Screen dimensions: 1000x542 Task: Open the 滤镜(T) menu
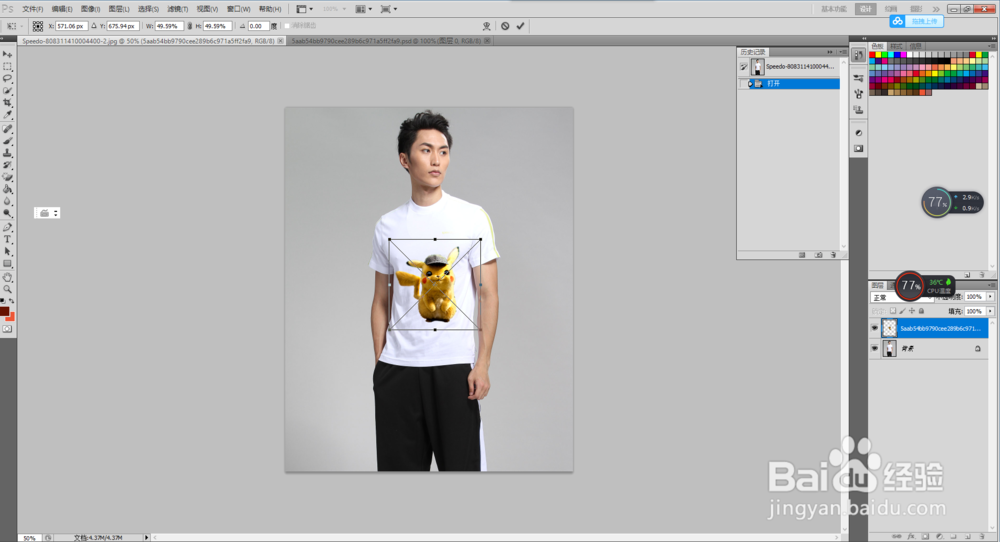(x=177, y=9)
